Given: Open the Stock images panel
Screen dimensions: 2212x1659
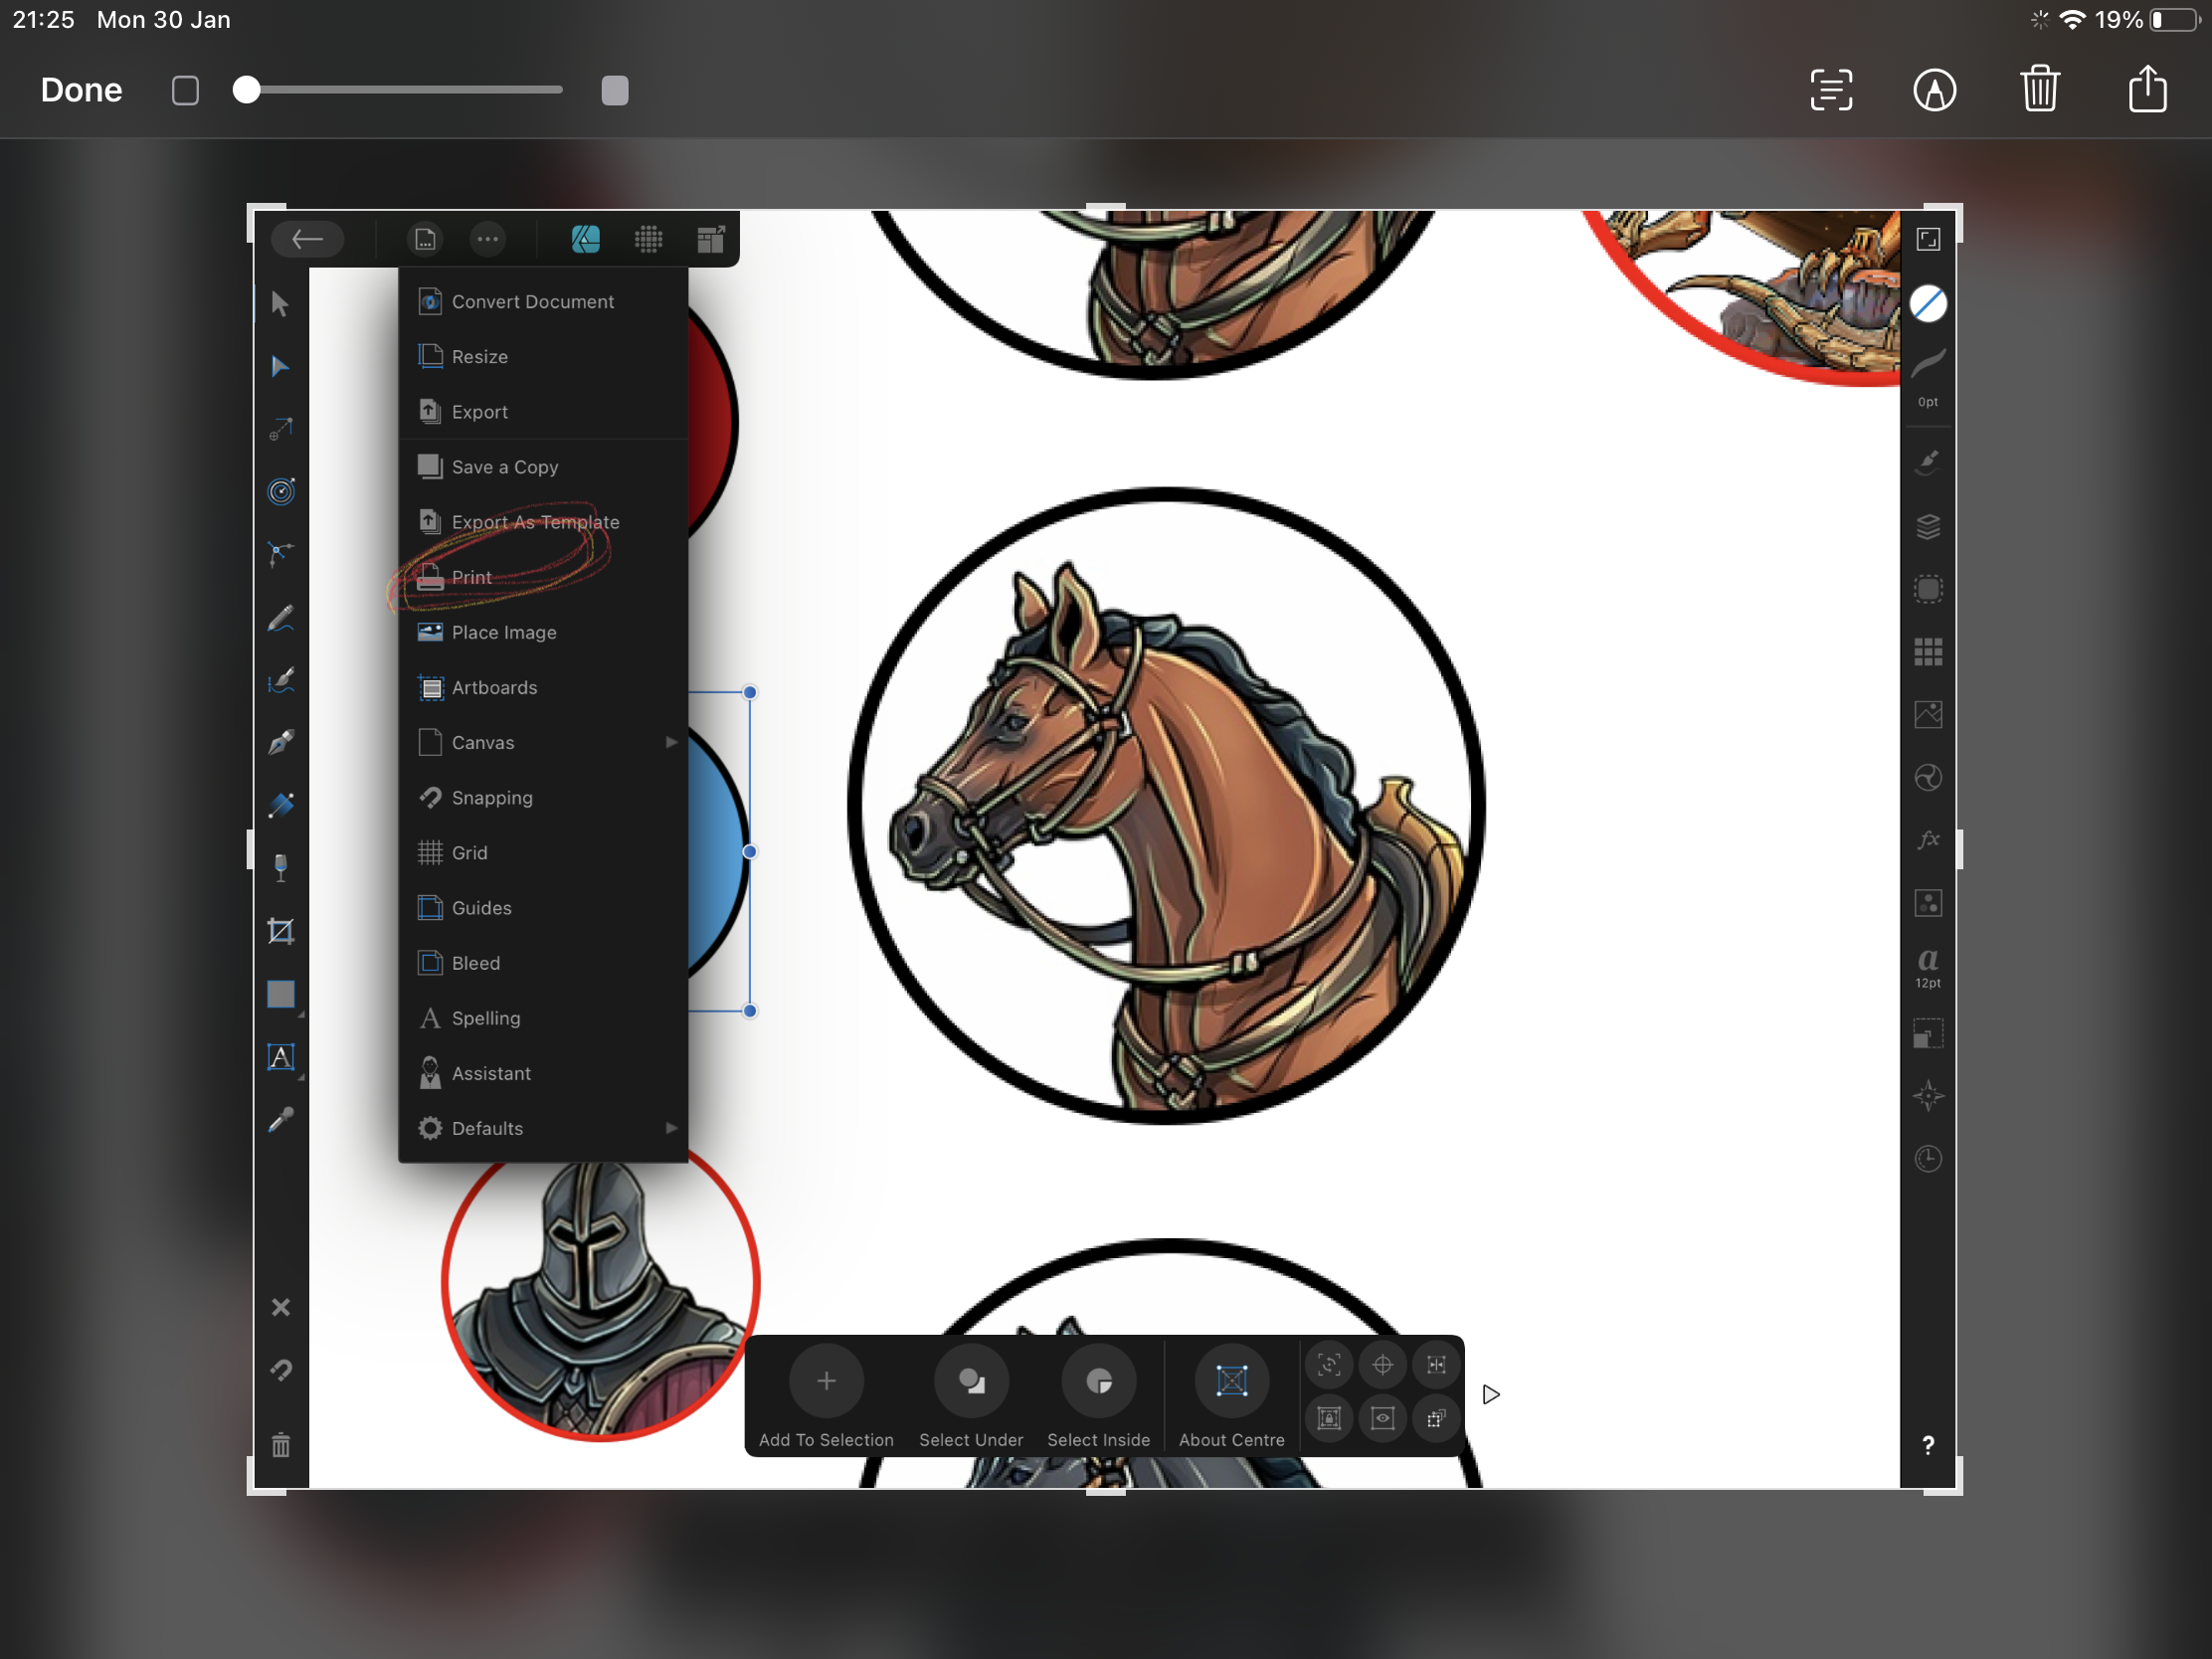Looking at the screenshot, I should click(1928, 715).
